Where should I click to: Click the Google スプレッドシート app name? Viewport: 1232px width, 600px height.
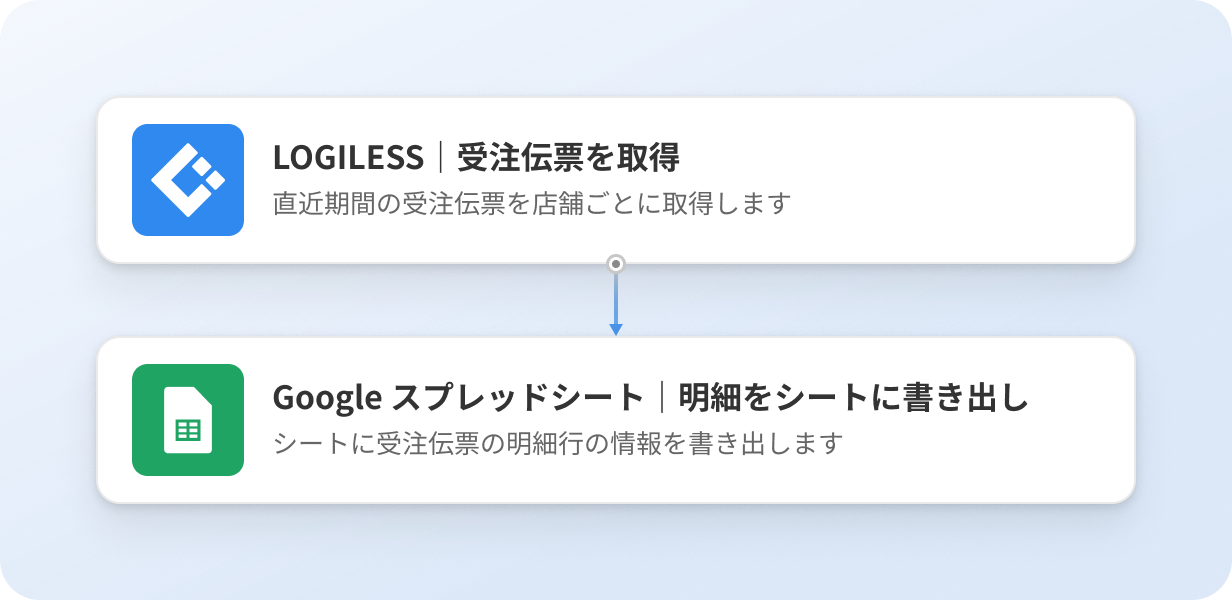pyautogui.click(x=458, y=398)
